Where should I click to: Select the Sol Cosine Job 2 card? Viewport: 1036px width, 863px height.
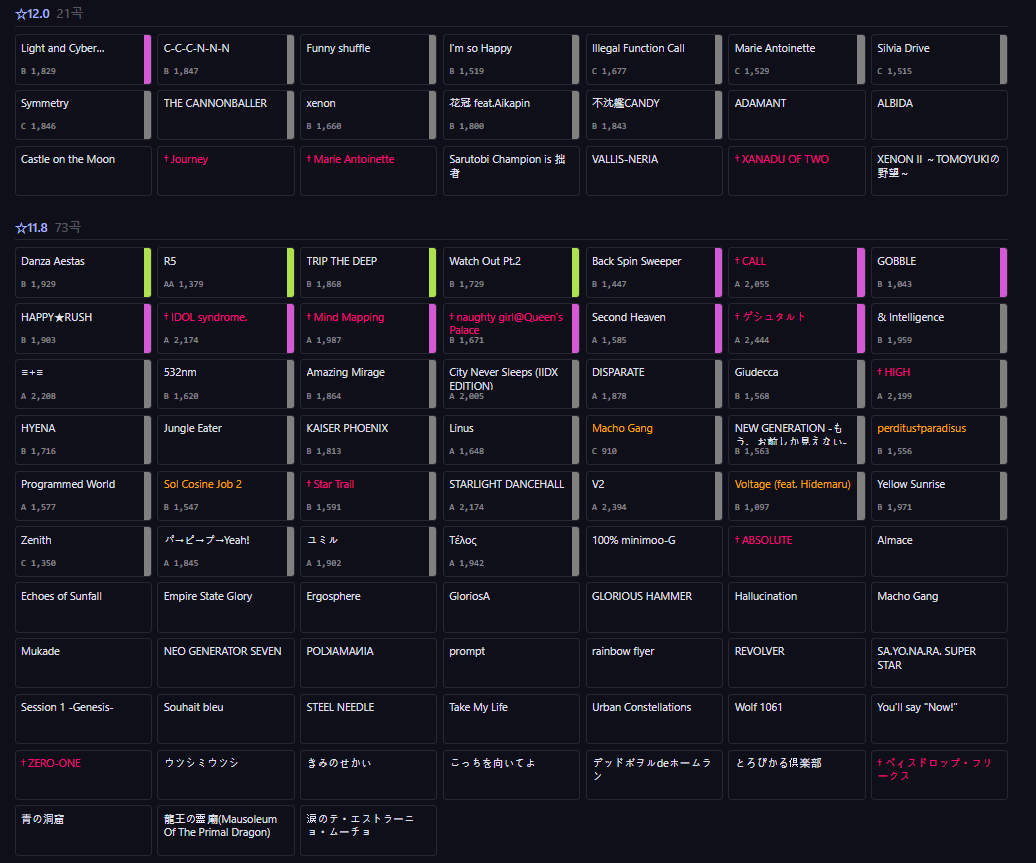[226, 496]
